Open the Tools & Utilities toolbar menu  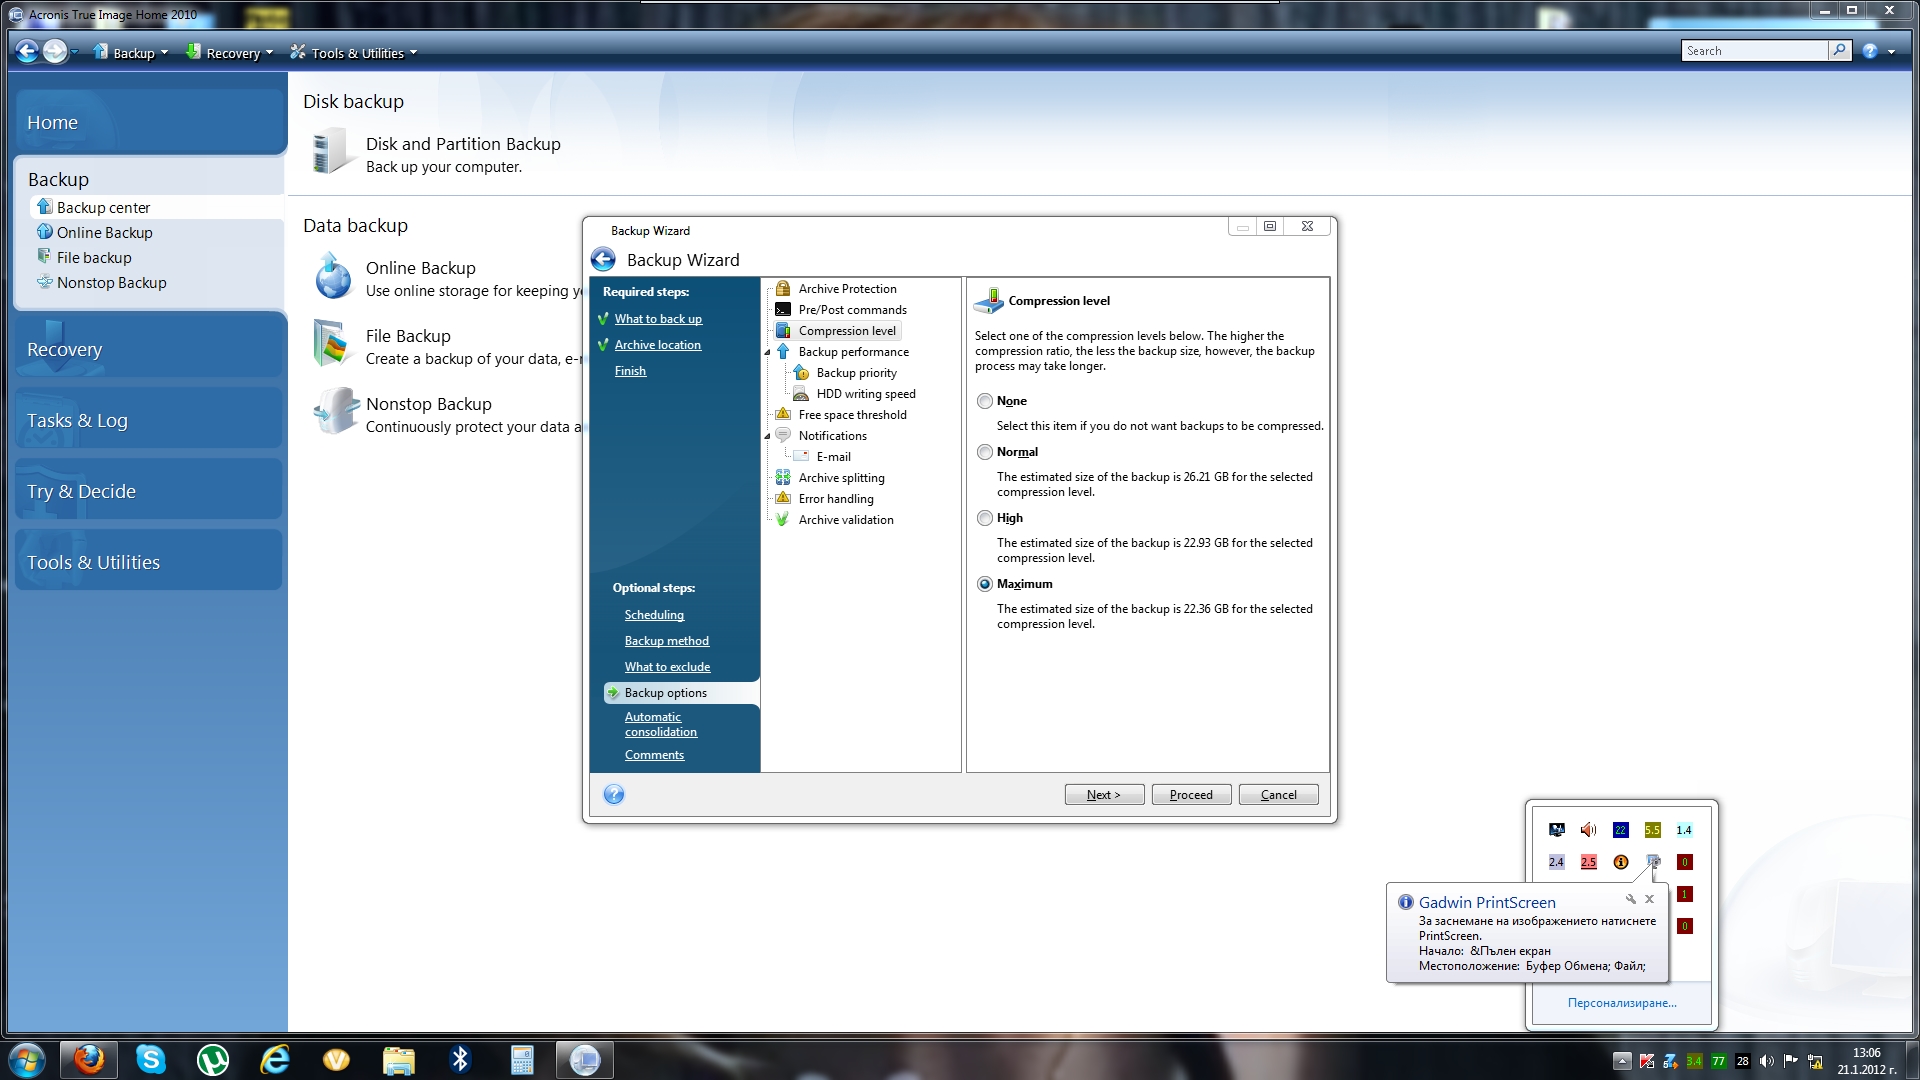tap(353, 53)
